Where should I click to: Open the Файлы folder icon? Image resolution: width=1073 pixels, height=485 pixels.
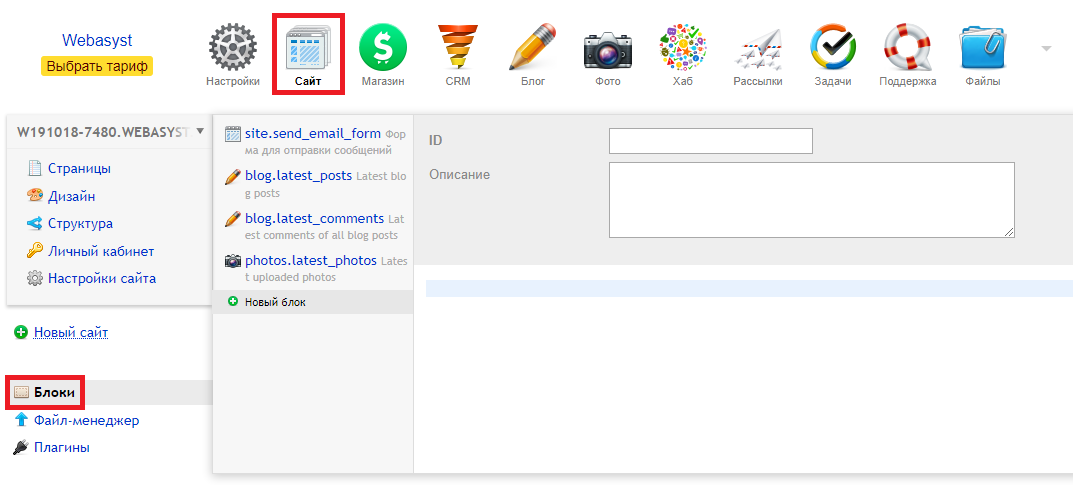click(983, 47)
